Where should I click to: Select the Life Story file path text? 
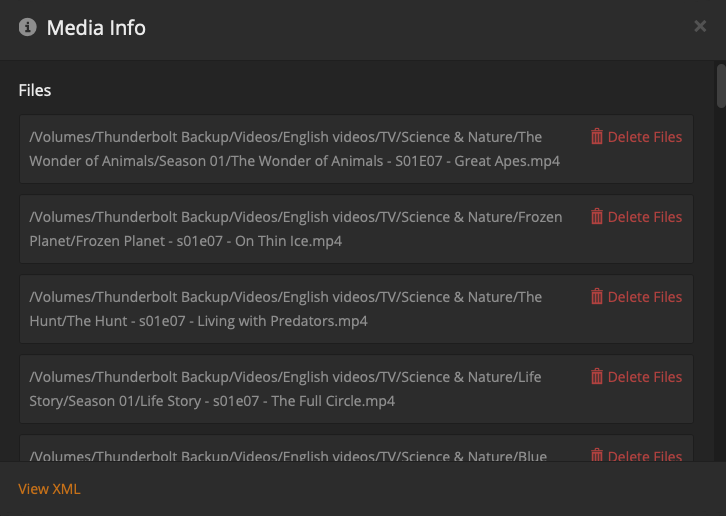(285, 389)
